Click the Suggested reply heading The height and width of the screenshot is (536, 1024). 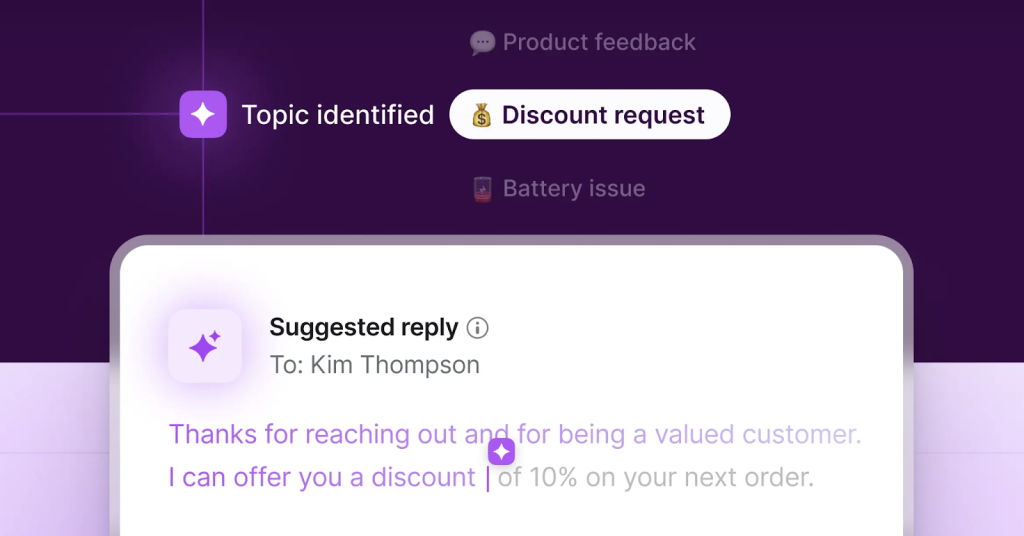[x=363, y=327]
